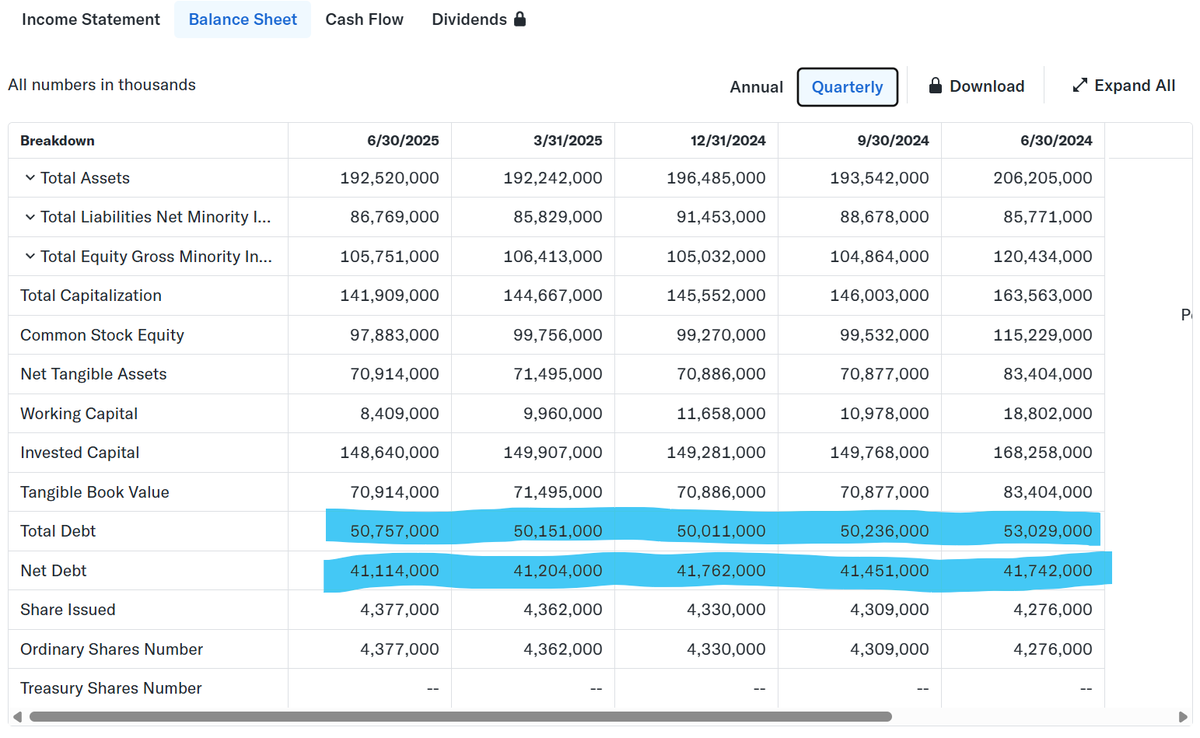The image size is (1200, 738).
Task: Select the Invested Capital row label
Action: coord(80,453)
